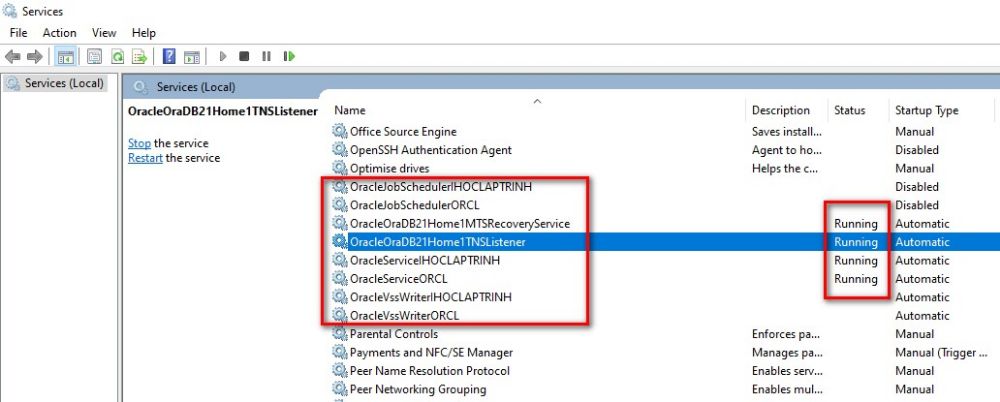Click gear icon of OracleJobSchedulerIHOCLAPTRINH
This screenshot has width=1000, height=402.
pos(340,187)
